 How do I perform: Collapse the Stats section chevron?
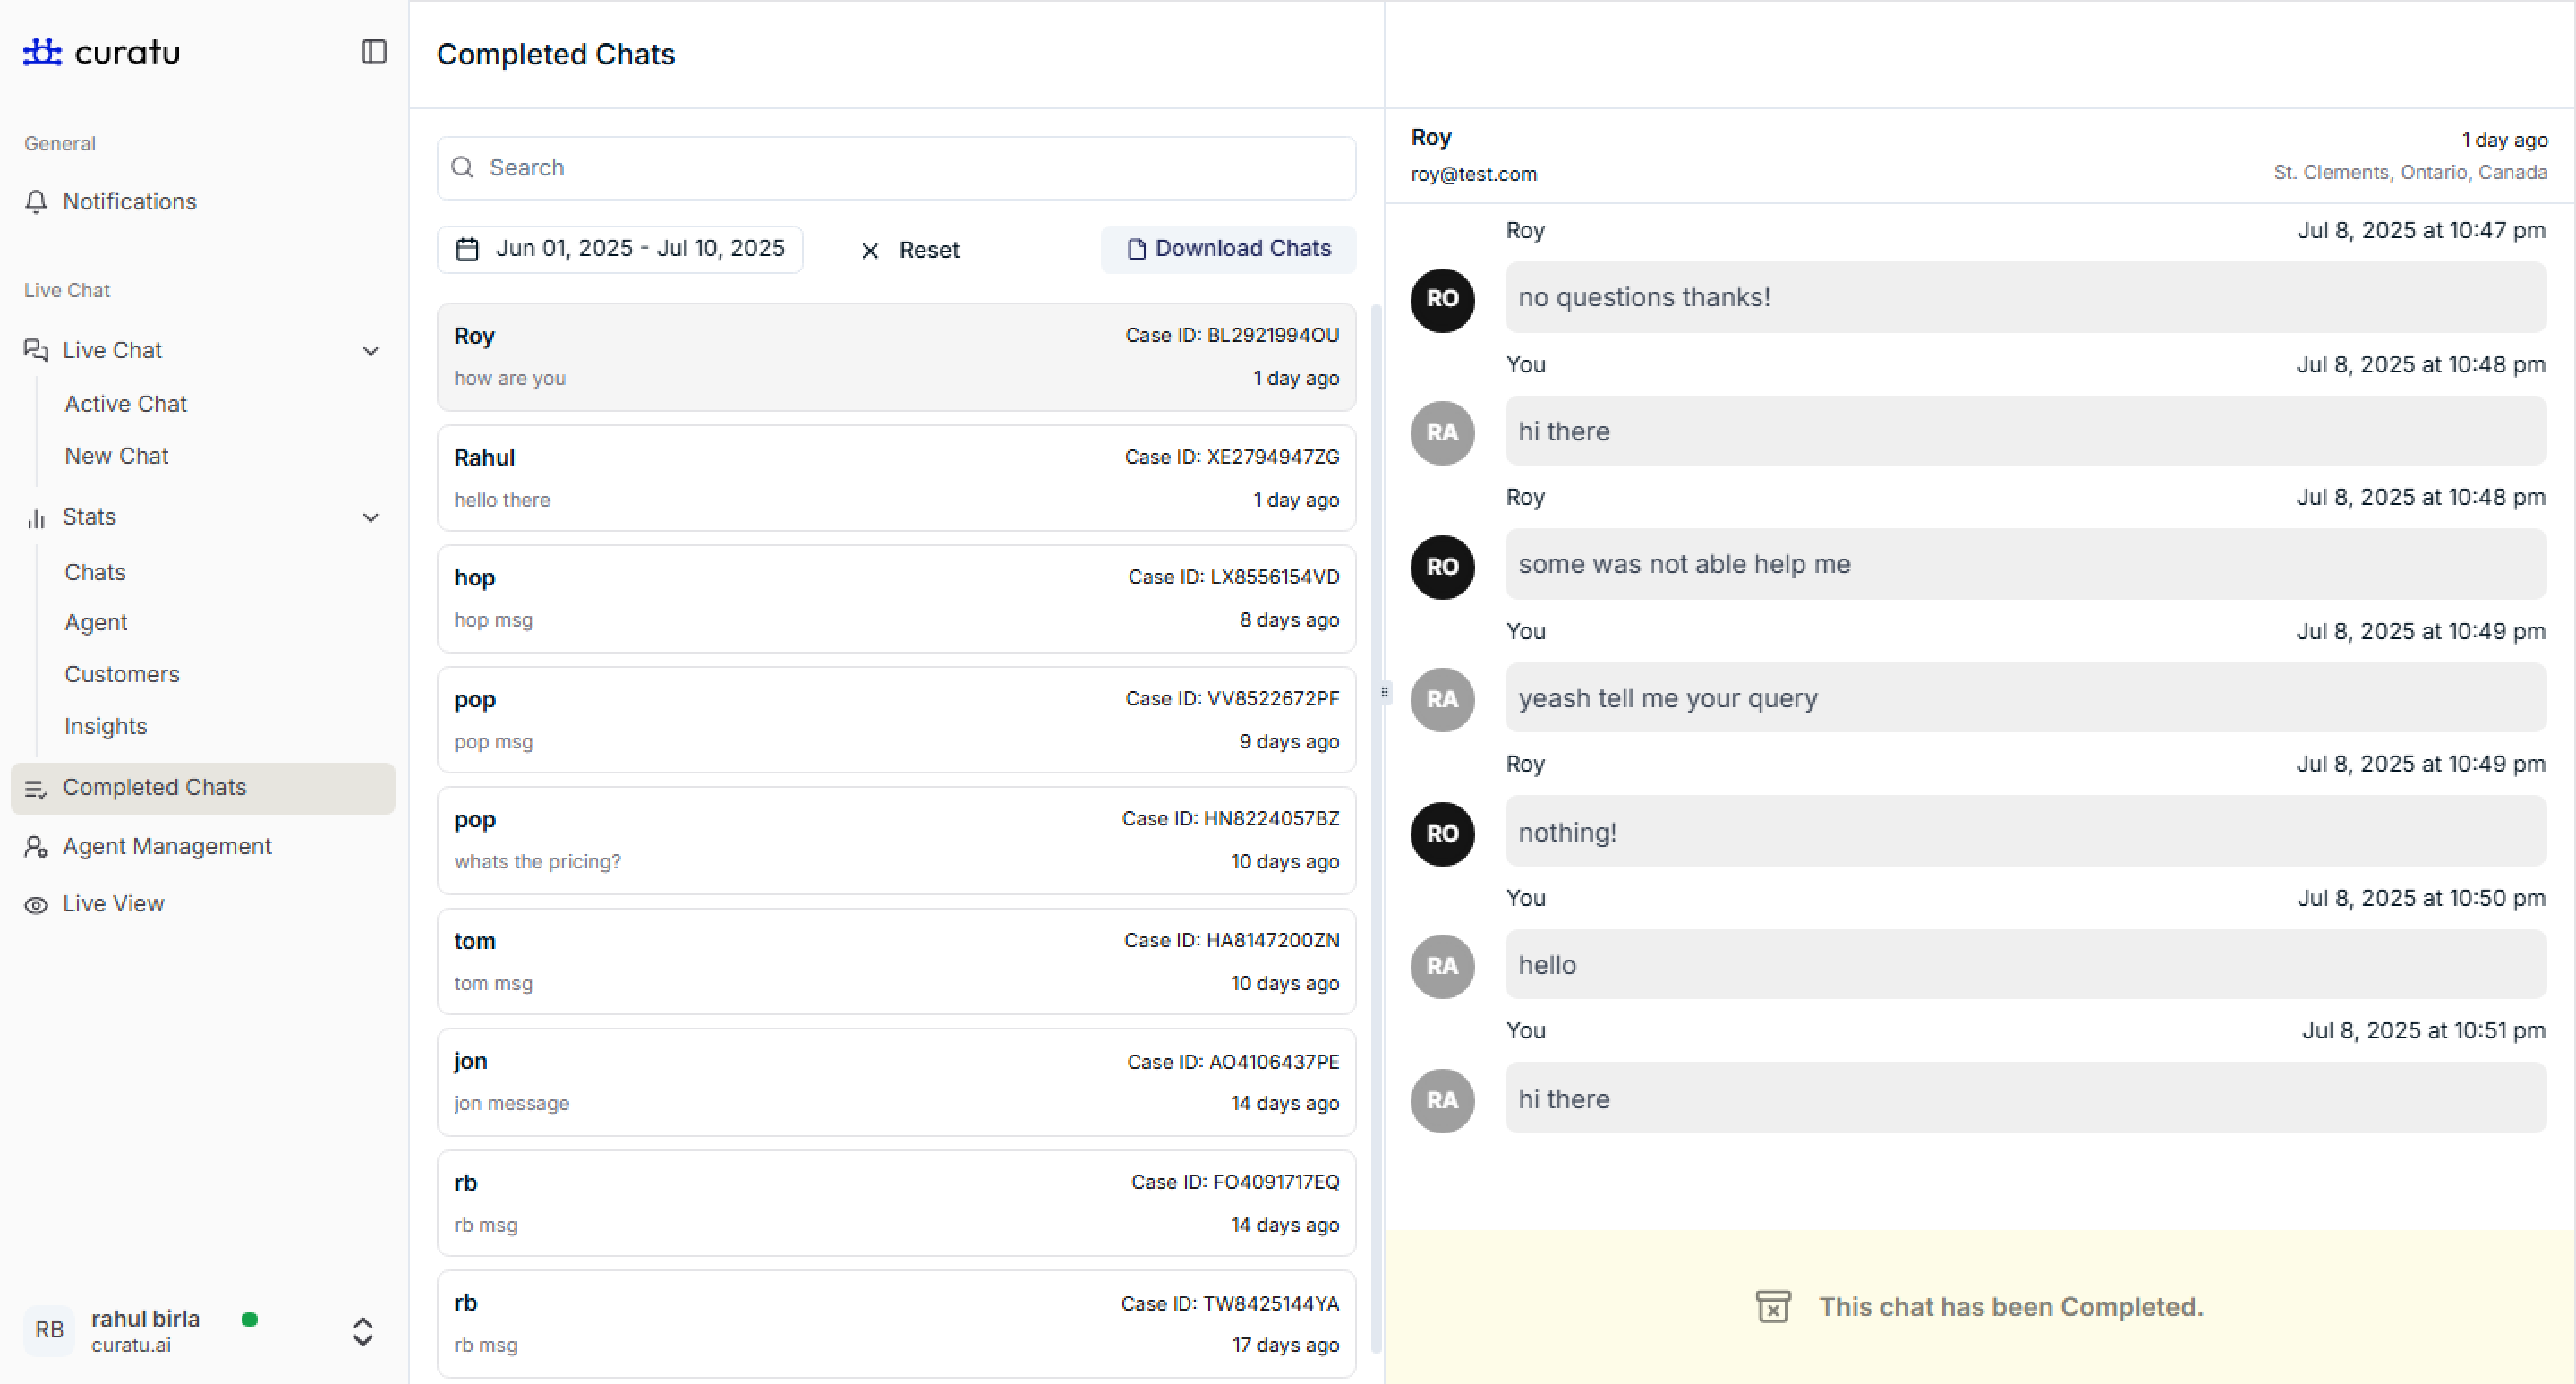(x=371, y=518)
